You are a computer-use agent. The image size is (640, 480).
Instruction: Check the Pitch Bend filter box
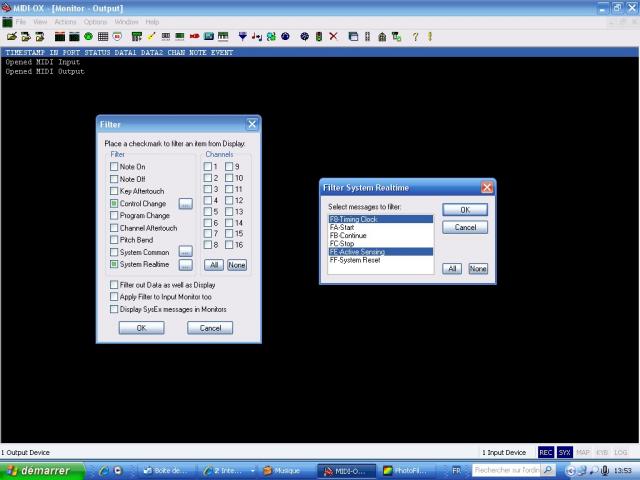114,240
